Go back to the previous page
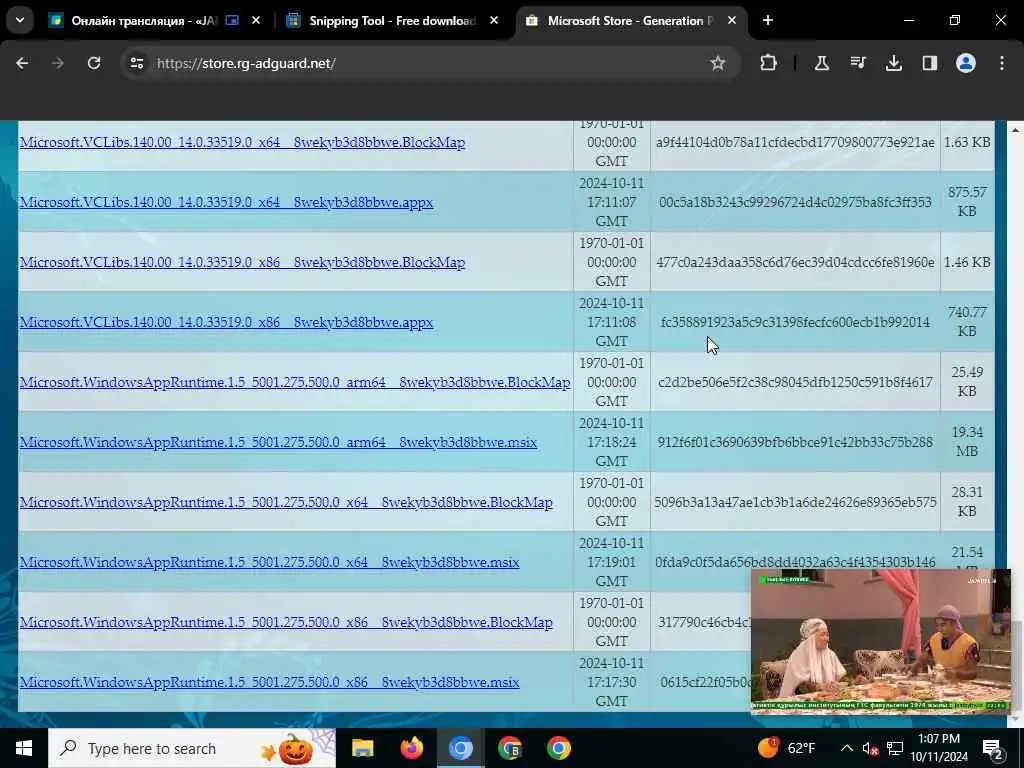Viewport: 1024px width, 768px height. [x=22, y=63]
